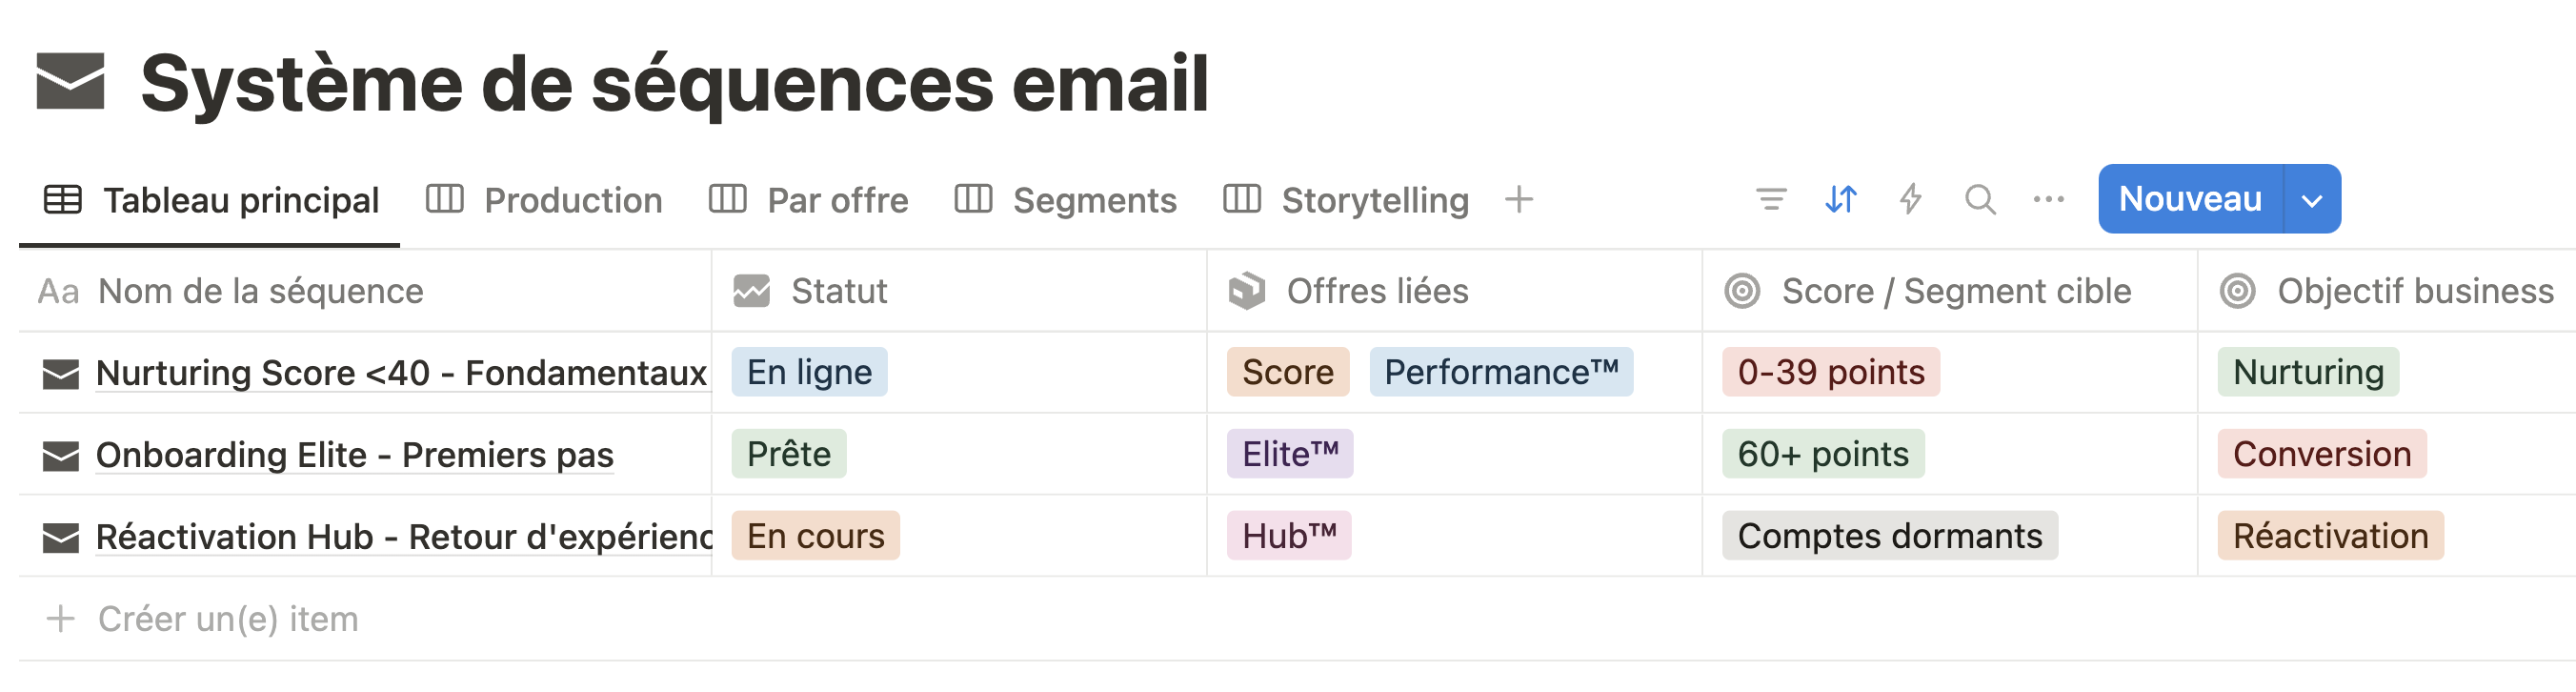Open the filter icon in toolbar
Image resolution: width=2576 pixels, height=692 pixels.
click(1771, 200)
